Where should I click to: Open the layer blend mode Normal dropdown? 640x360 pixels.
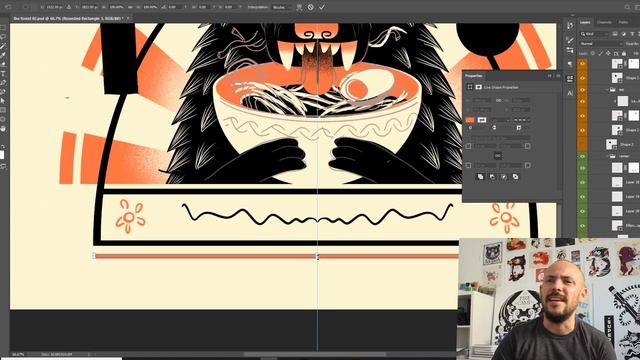click(x=600, y=43)
